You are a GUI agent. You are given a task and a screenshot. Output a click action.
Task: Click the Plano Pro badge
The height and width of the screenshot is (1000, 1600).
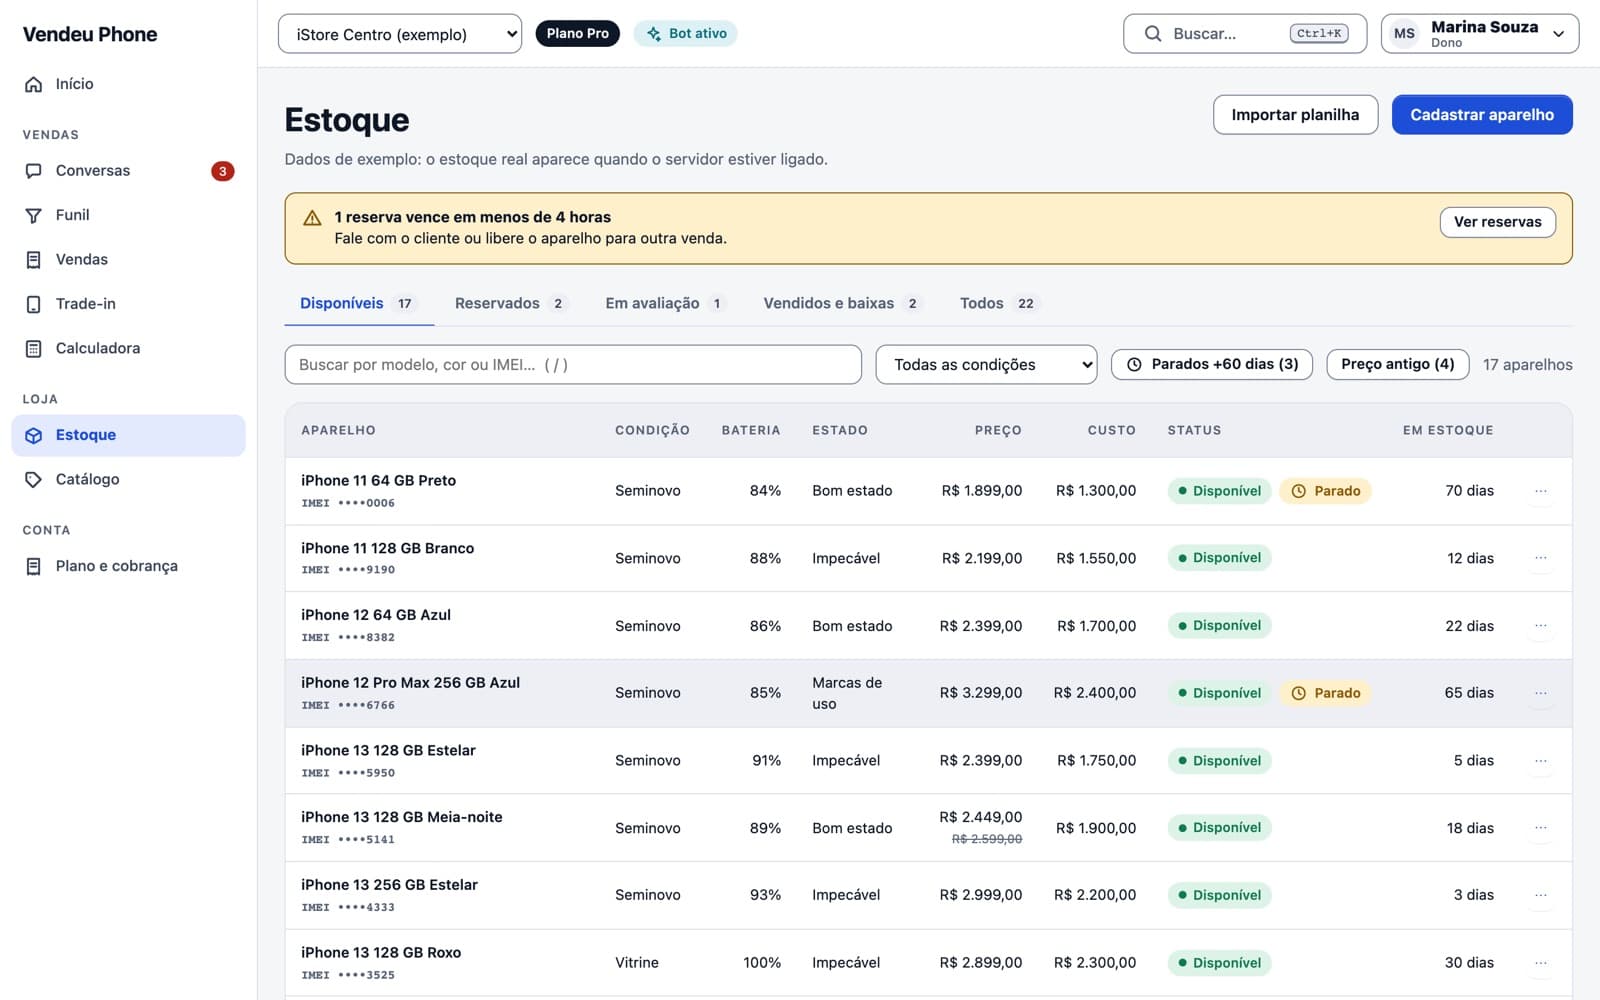pyautogui.click(x=578, y=34)
